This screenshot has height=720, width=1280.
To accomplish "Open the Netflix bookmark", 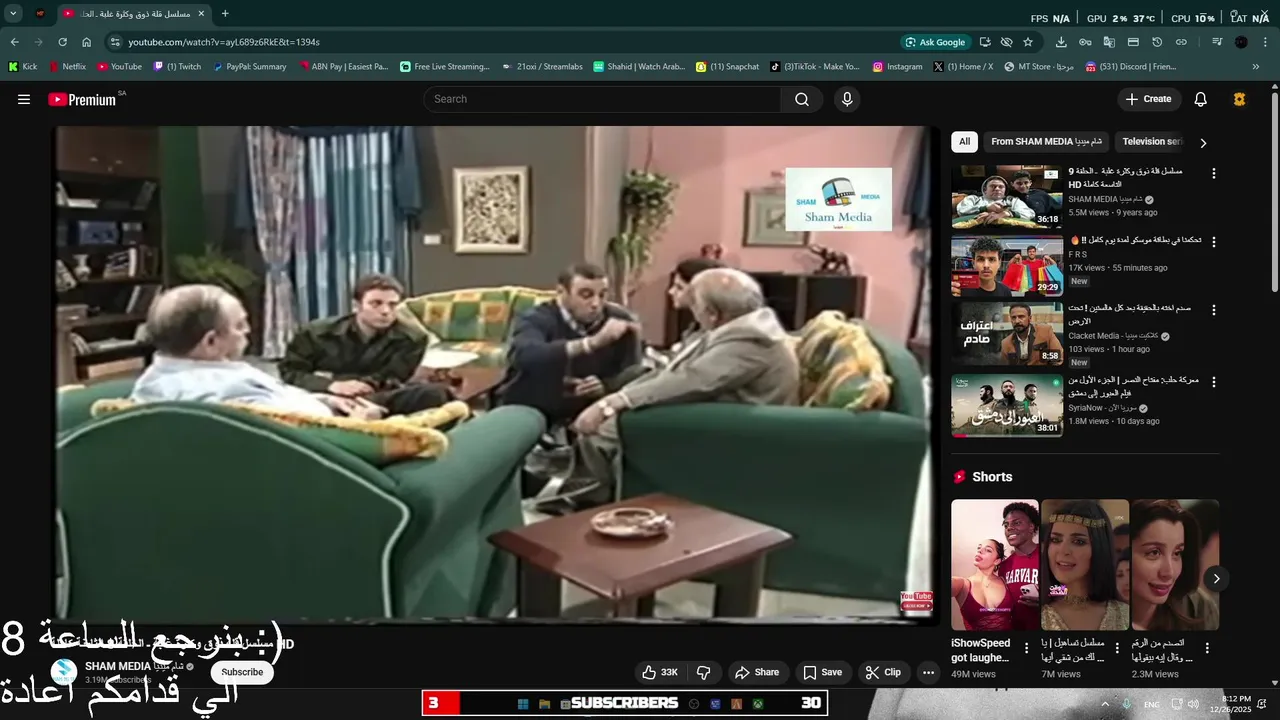I will tap(68, 67).
